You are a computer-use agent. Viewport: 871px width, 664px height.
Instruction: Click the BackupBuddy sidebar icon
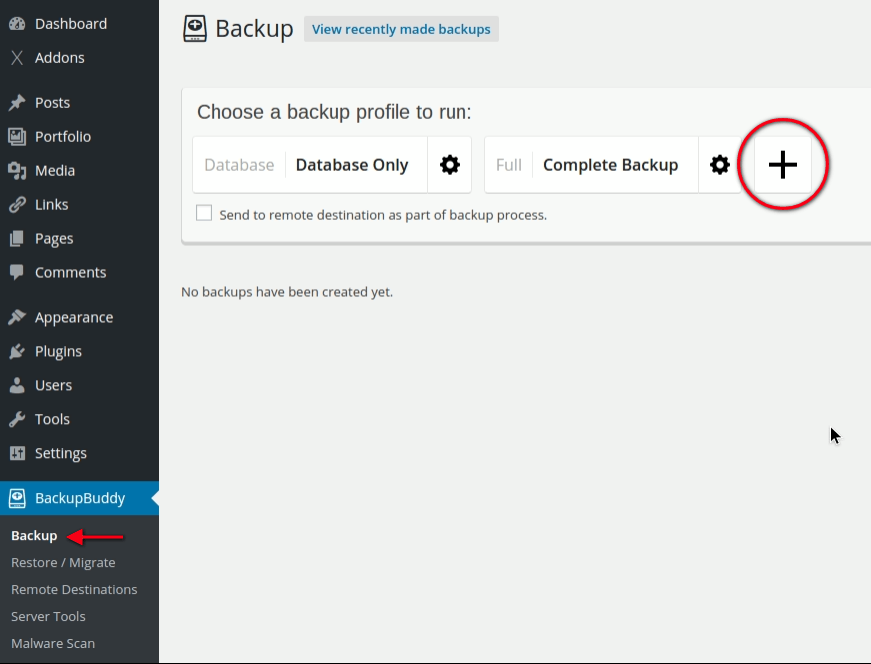17,498
